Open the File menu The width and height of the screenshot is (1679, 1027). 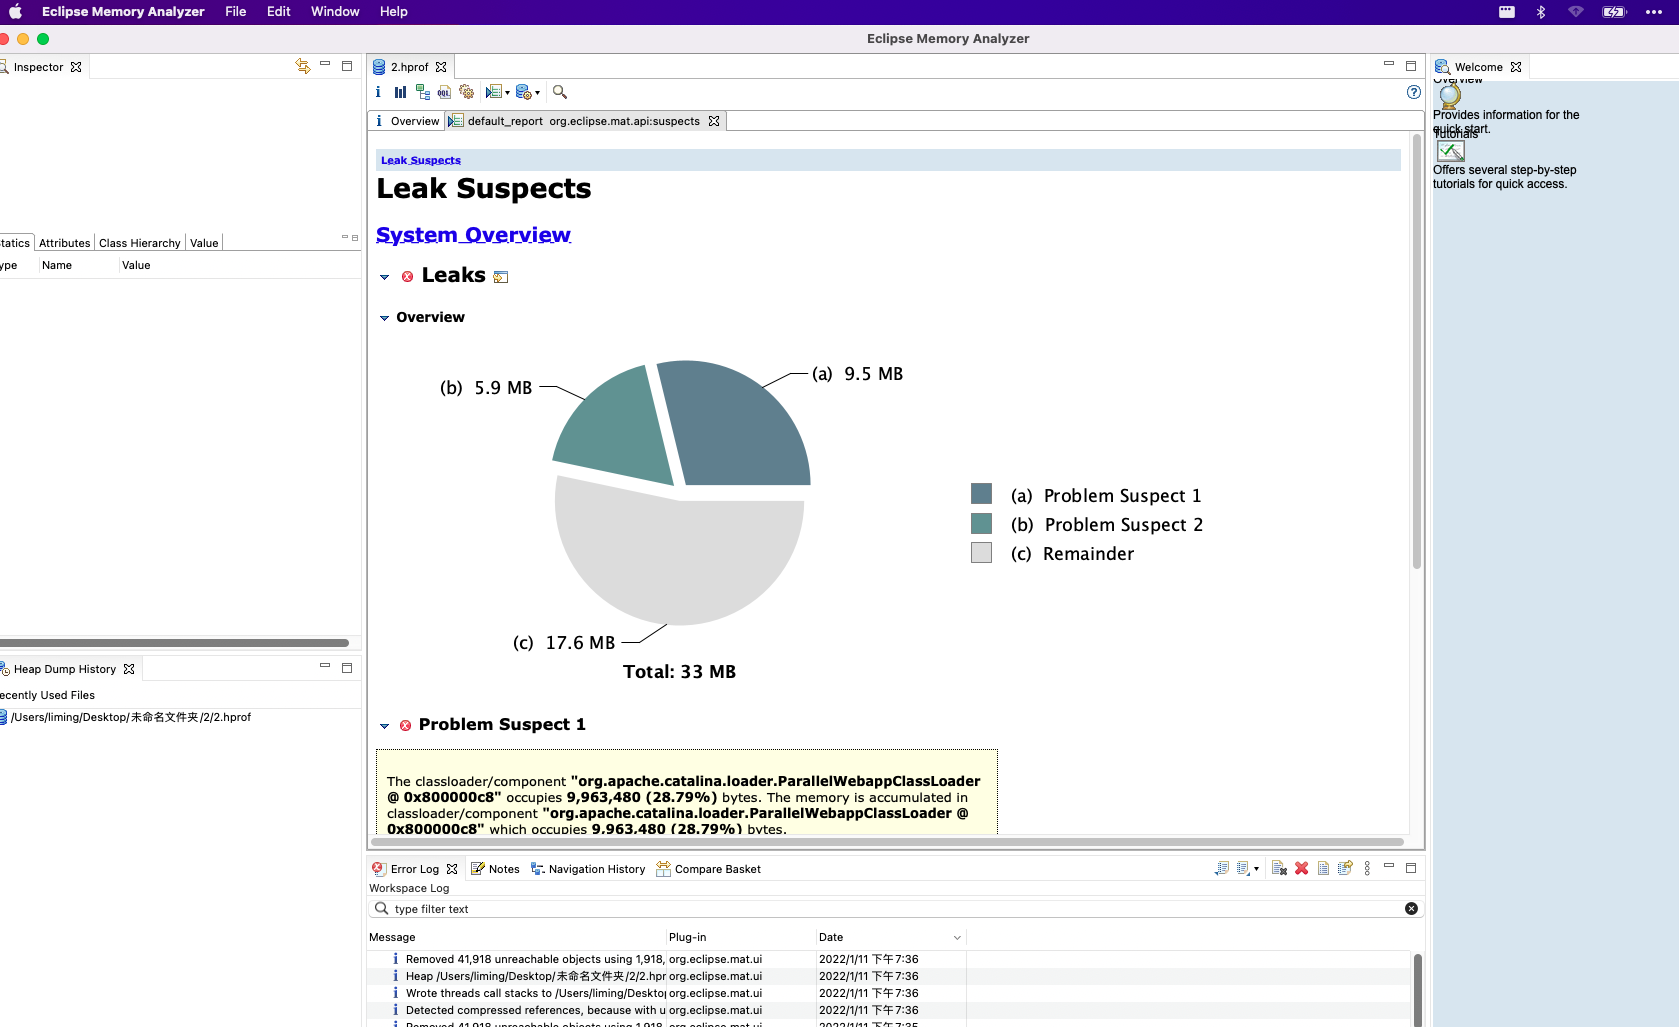click(x=236, y=12)
